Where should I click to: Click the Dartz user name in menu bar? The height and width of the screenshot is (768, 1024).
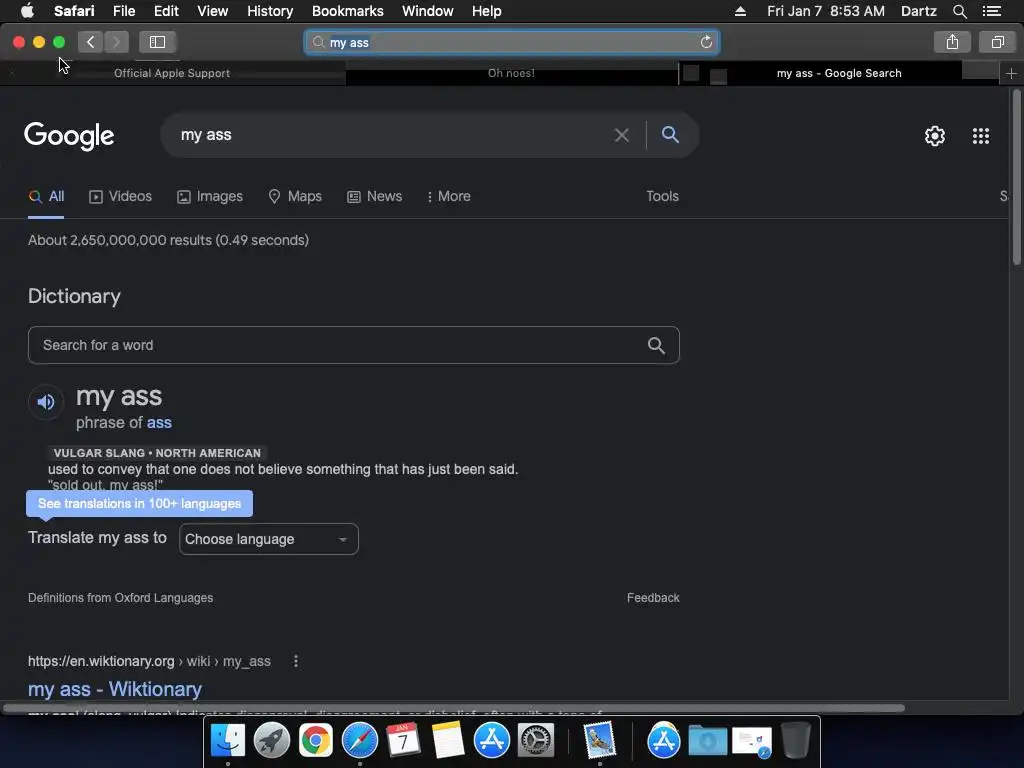coord(918,11)
